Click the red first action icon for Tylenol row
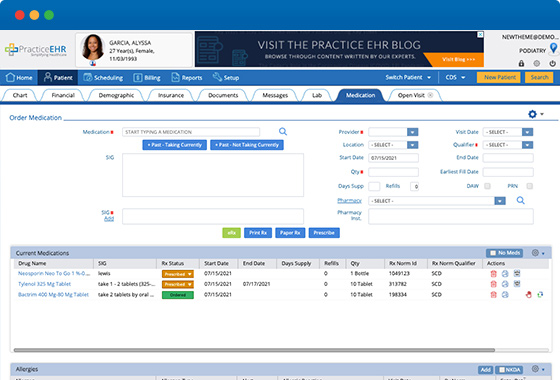560x380 pixels. point(494,284)
